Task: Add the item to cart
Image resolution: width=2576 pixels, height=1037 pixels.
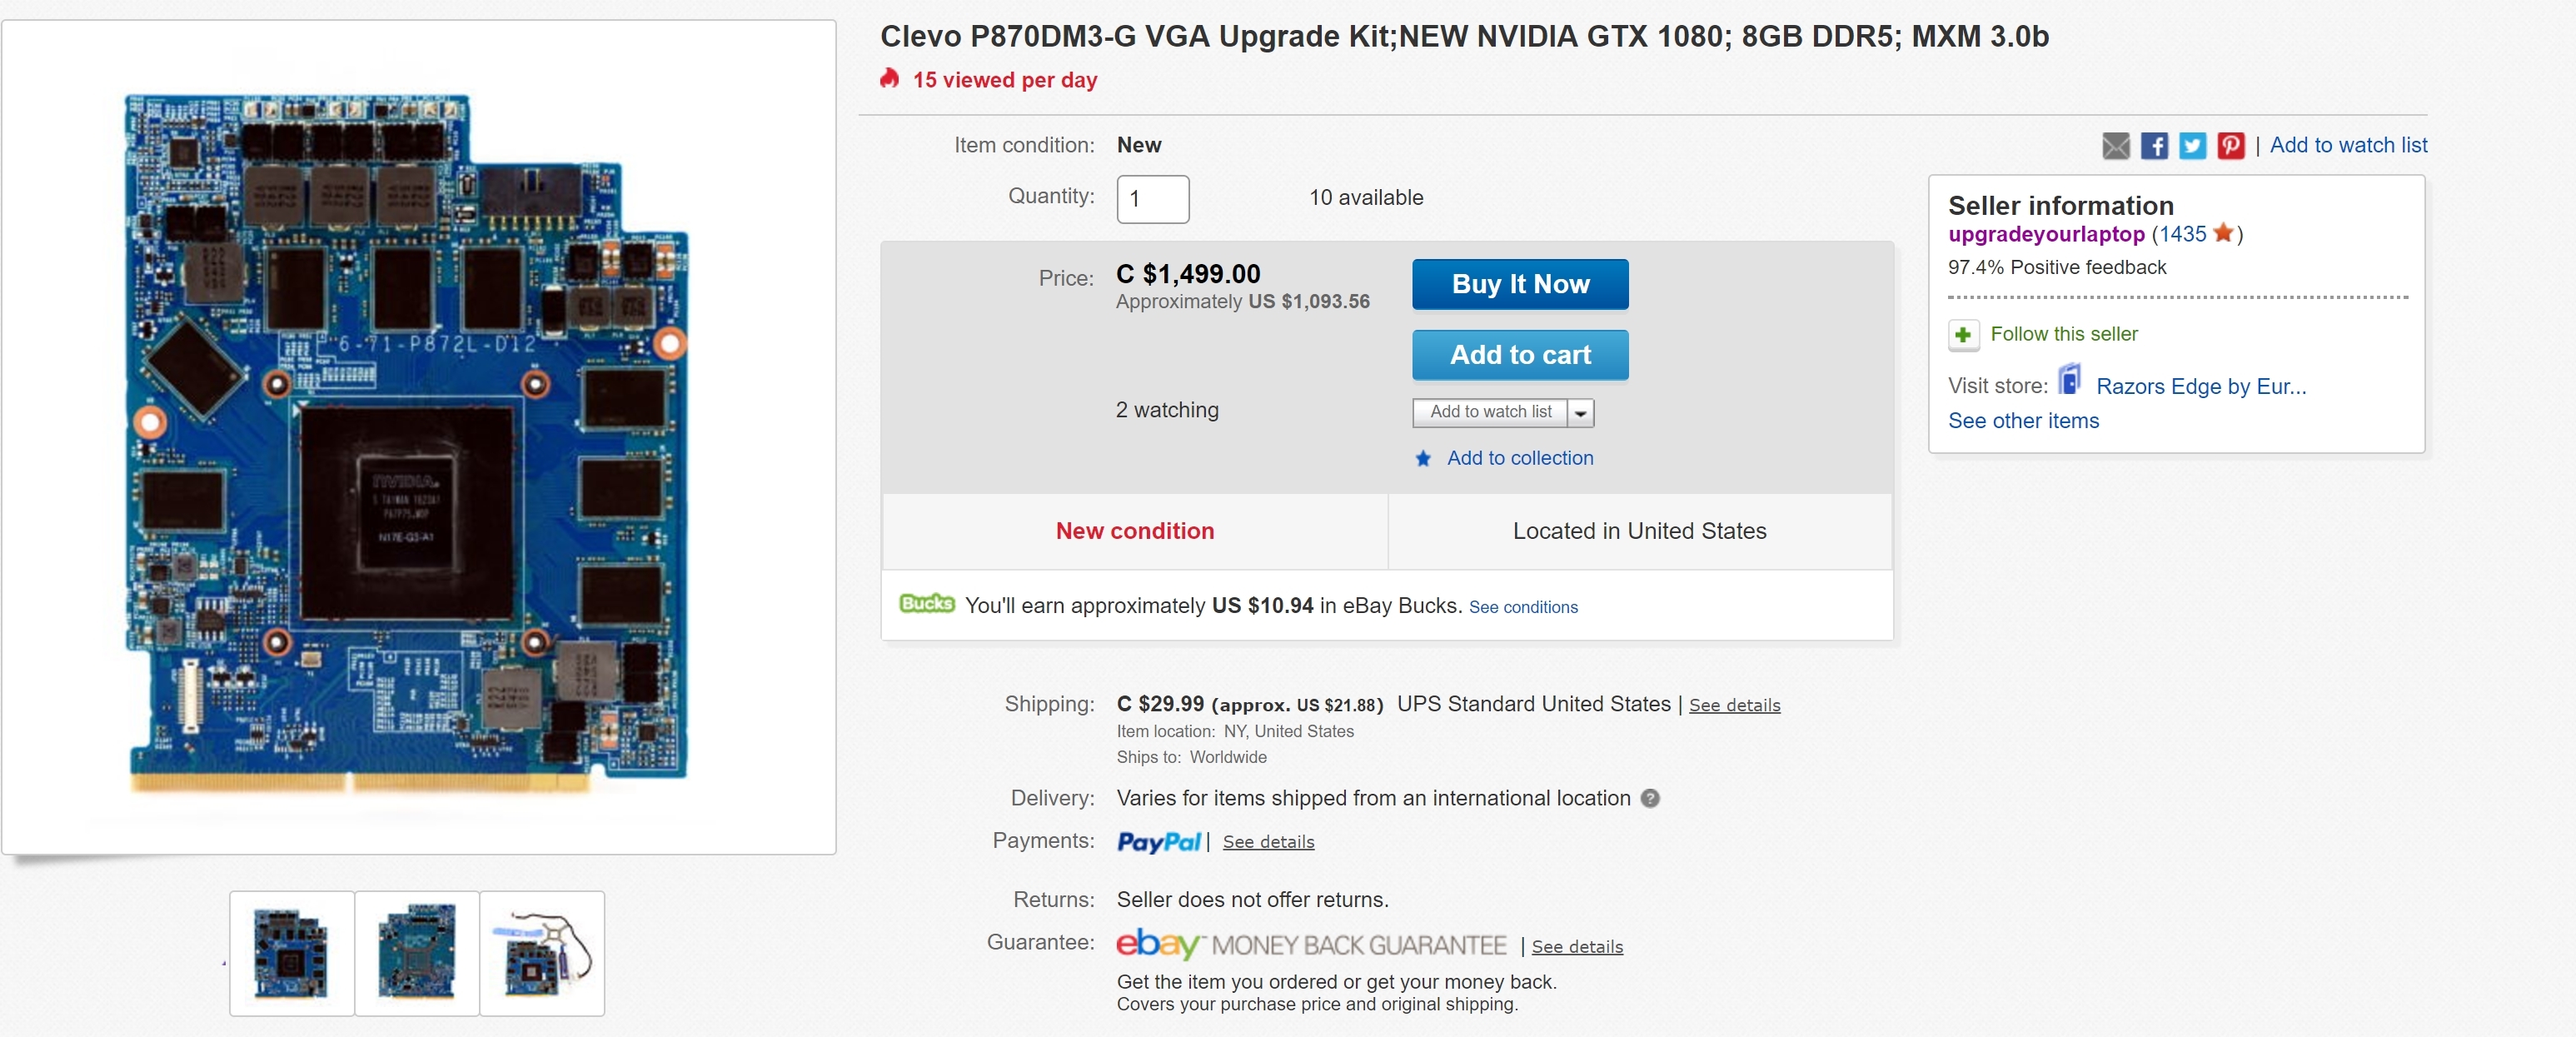Action: coord(1519,355)
